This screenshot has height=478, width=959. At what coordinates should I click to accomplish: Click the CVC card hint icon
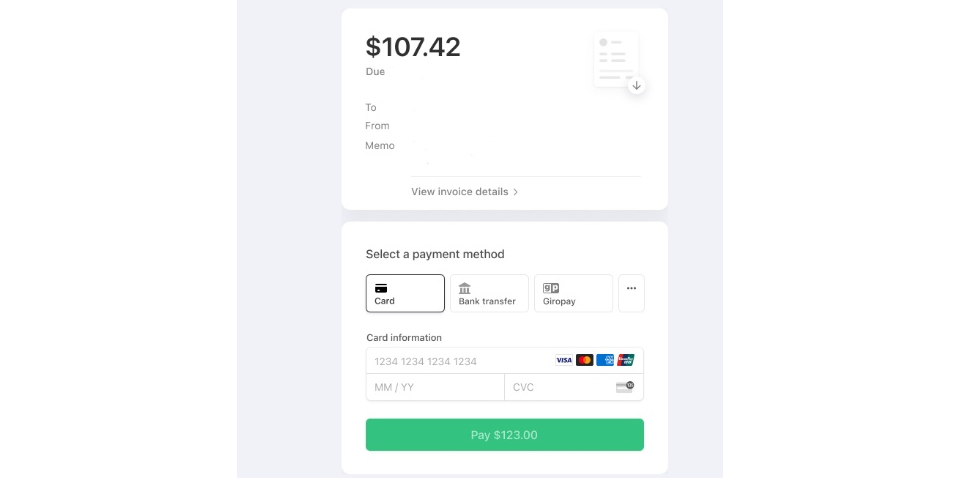625,387
